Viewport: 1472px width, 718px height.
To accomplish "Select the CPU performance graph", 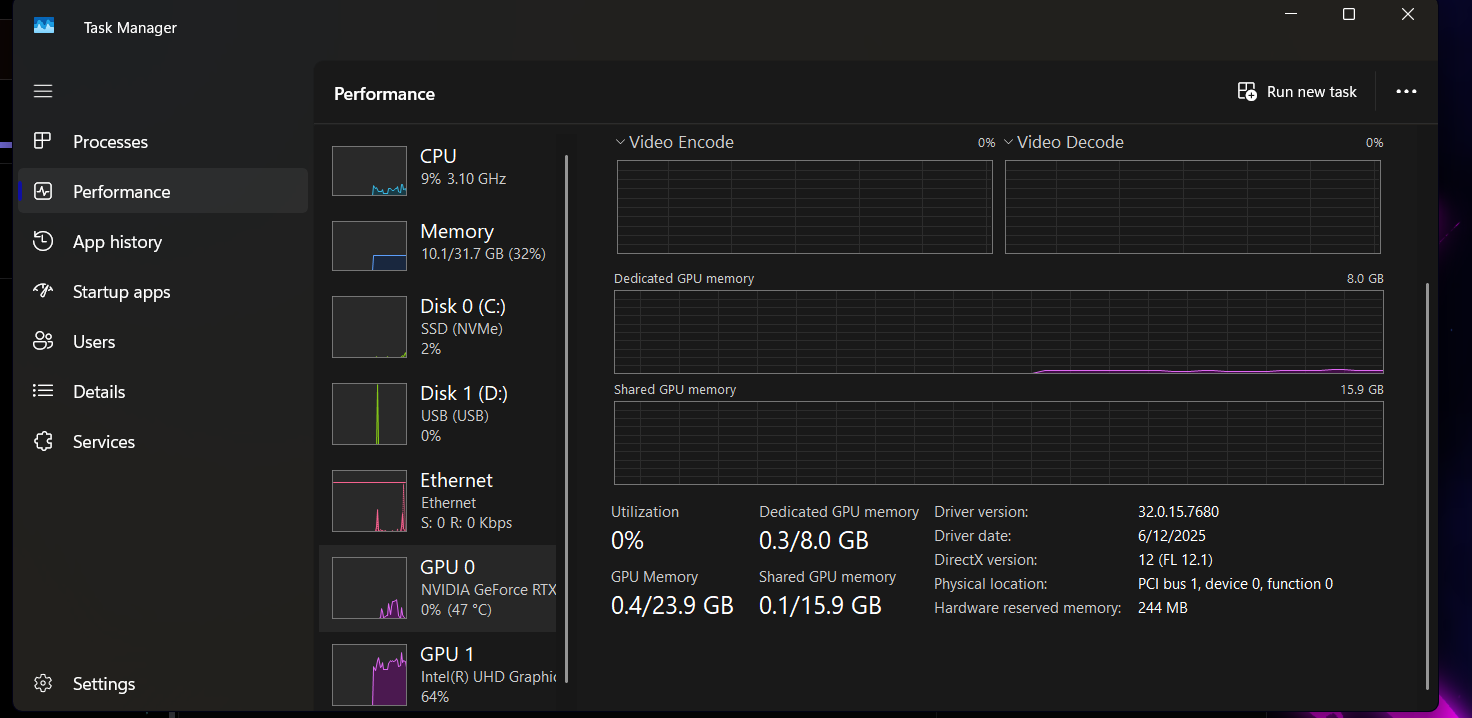I will [x=440, y=168].
